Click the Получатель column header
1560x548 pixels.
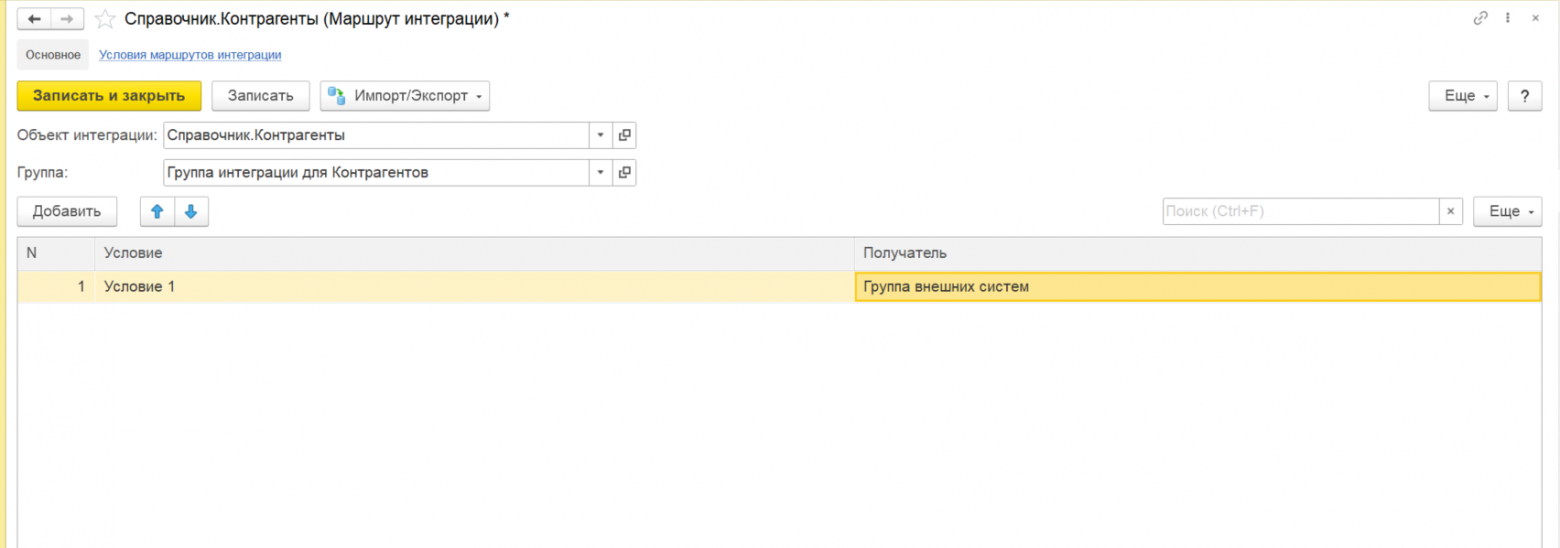point(1198,253)
